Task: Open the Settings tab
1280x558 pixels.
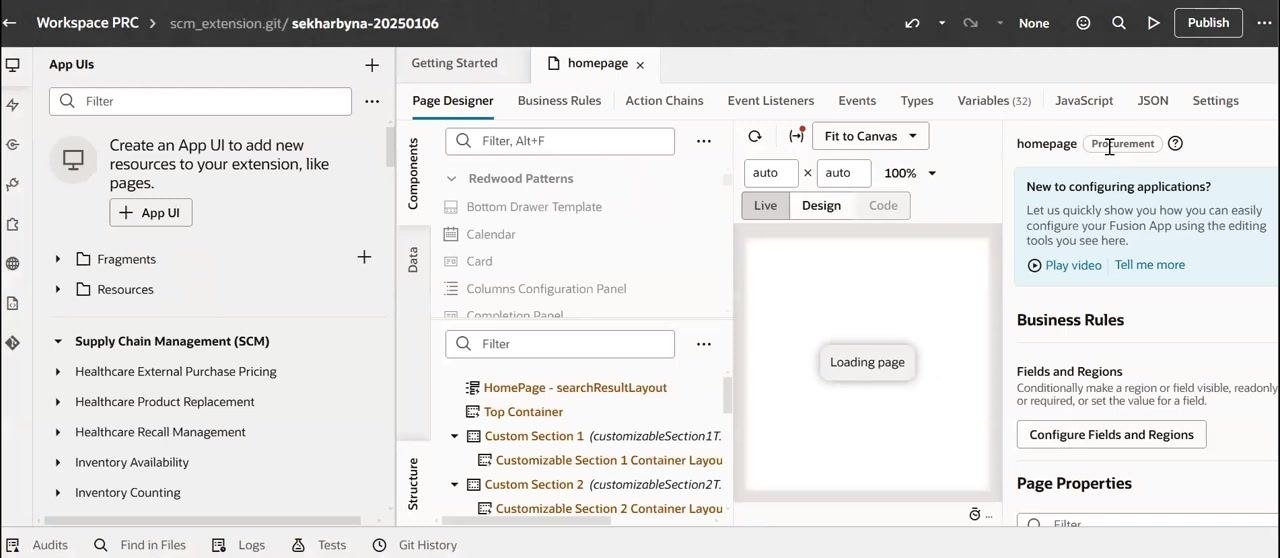Action: pyautogui.click(x=1215, y=101)
